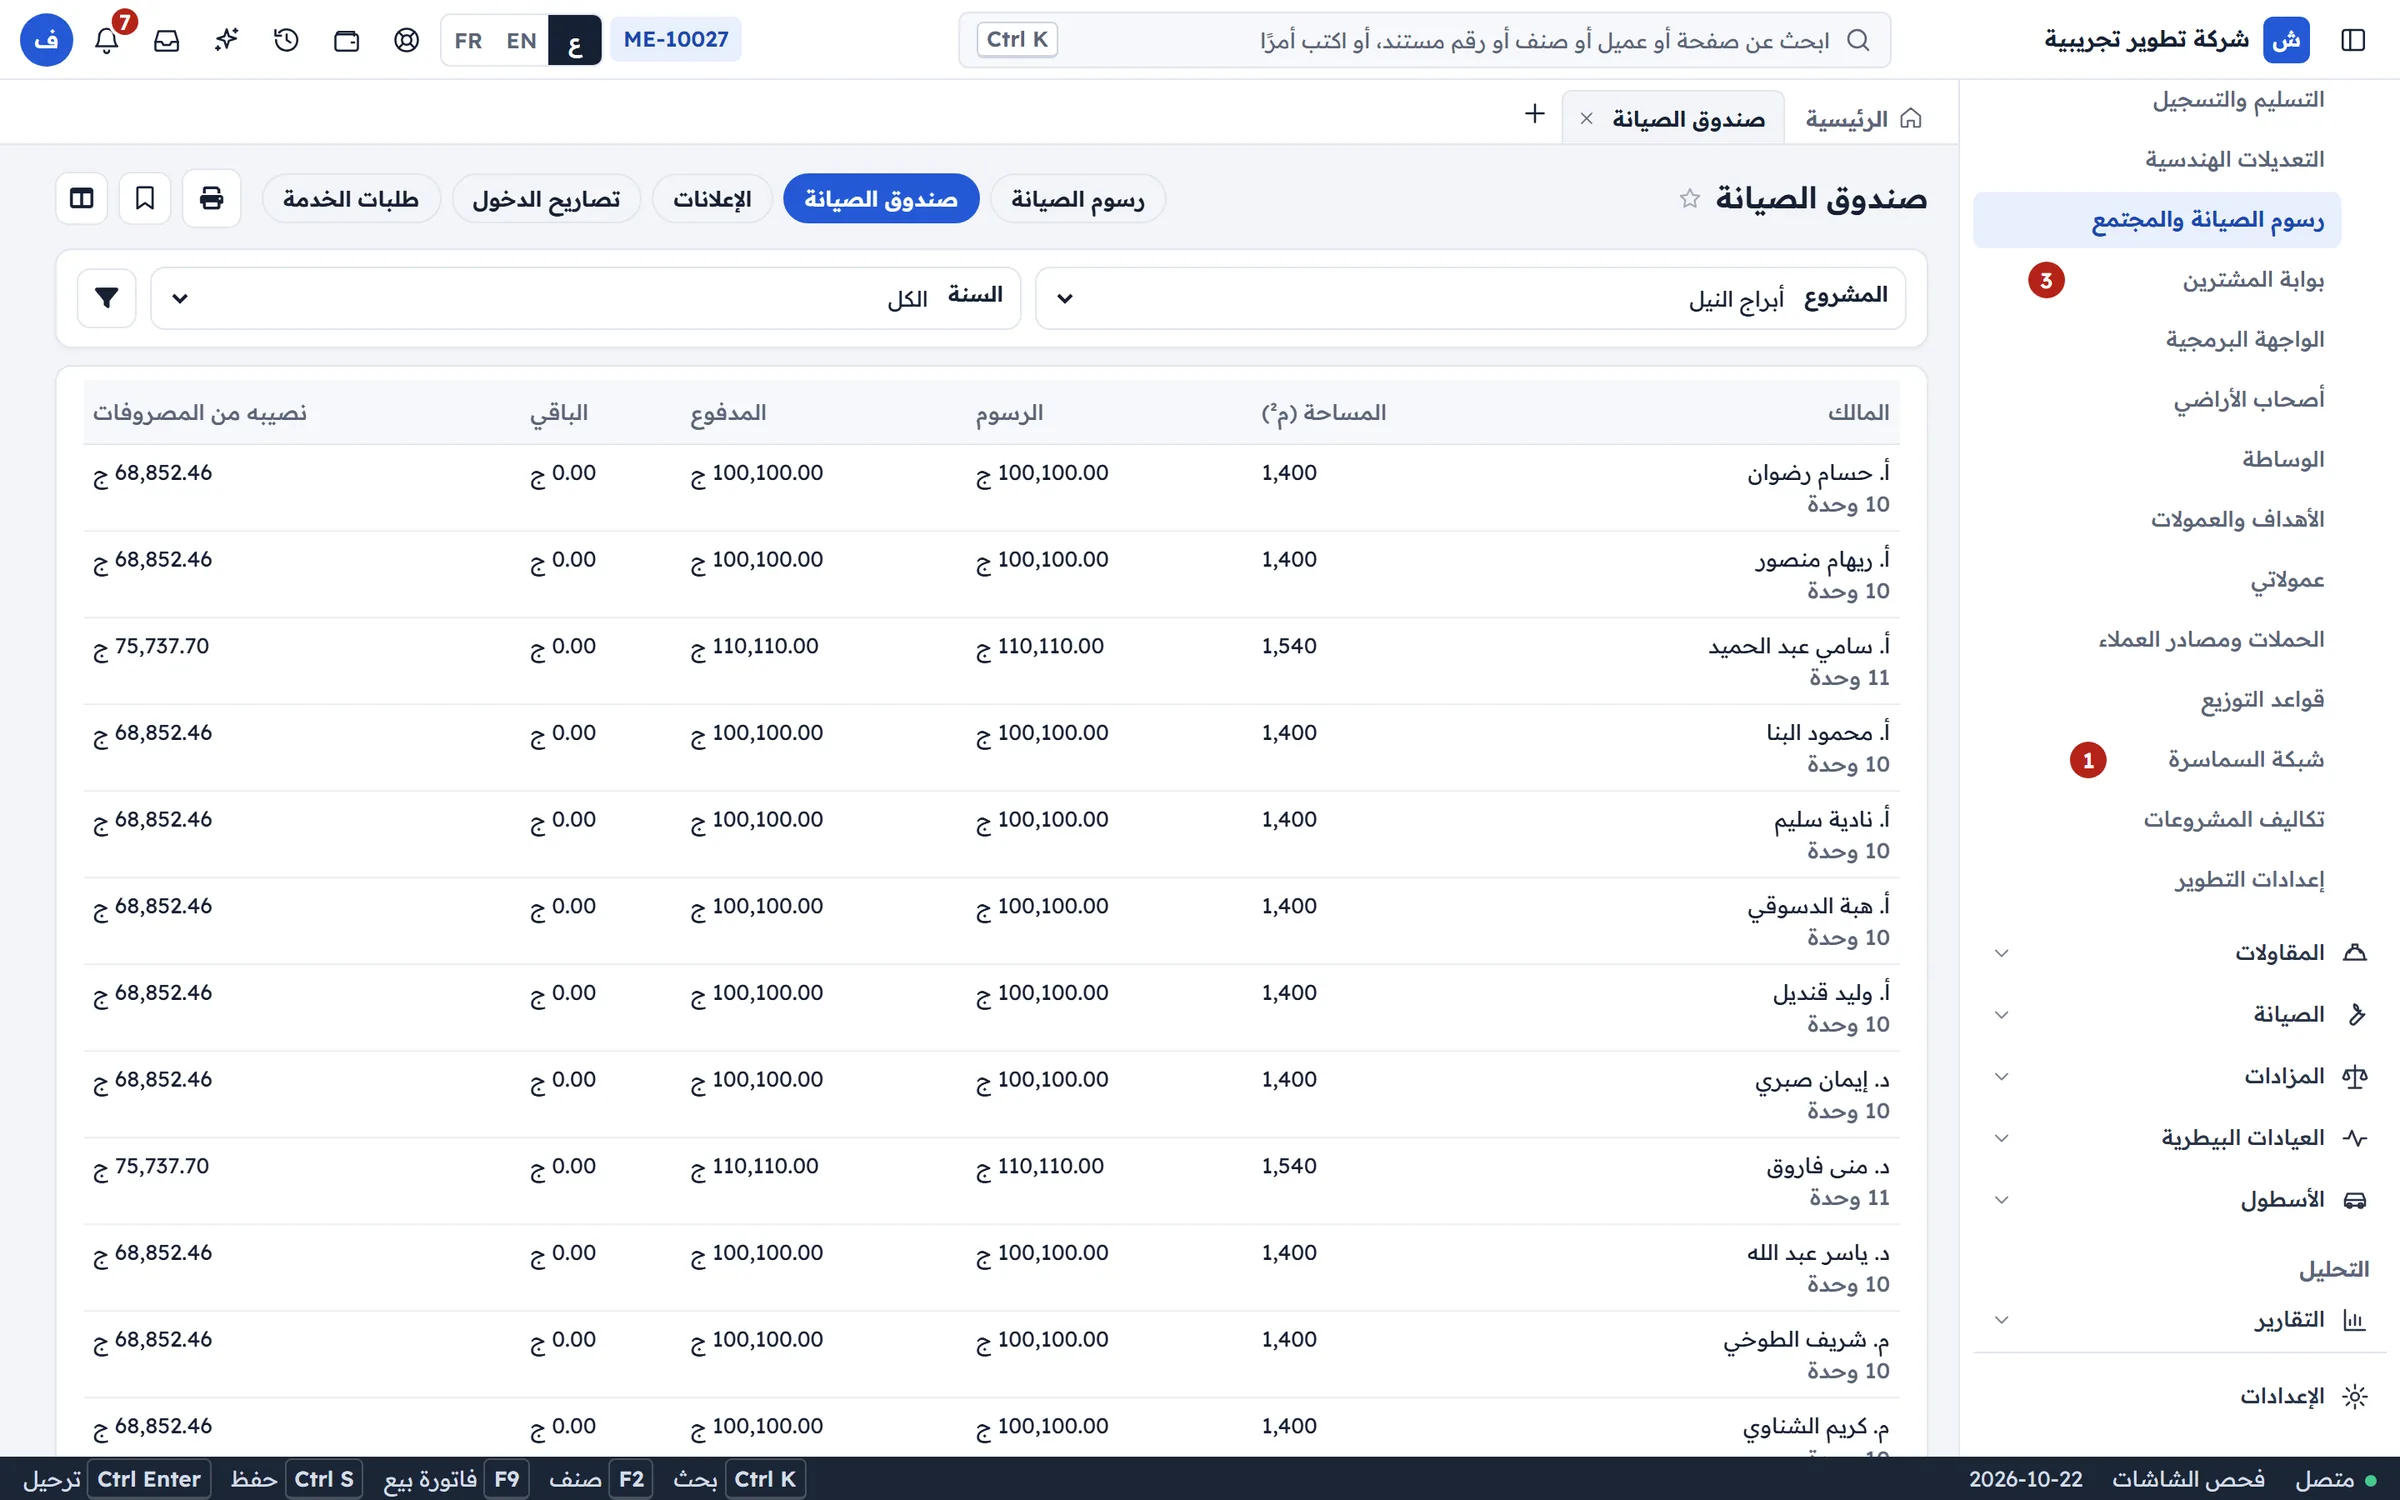This screenshot has width=2400, height=1500.
Task: Select the صندوق الصيانة pill tab
Action: [881, 198]
